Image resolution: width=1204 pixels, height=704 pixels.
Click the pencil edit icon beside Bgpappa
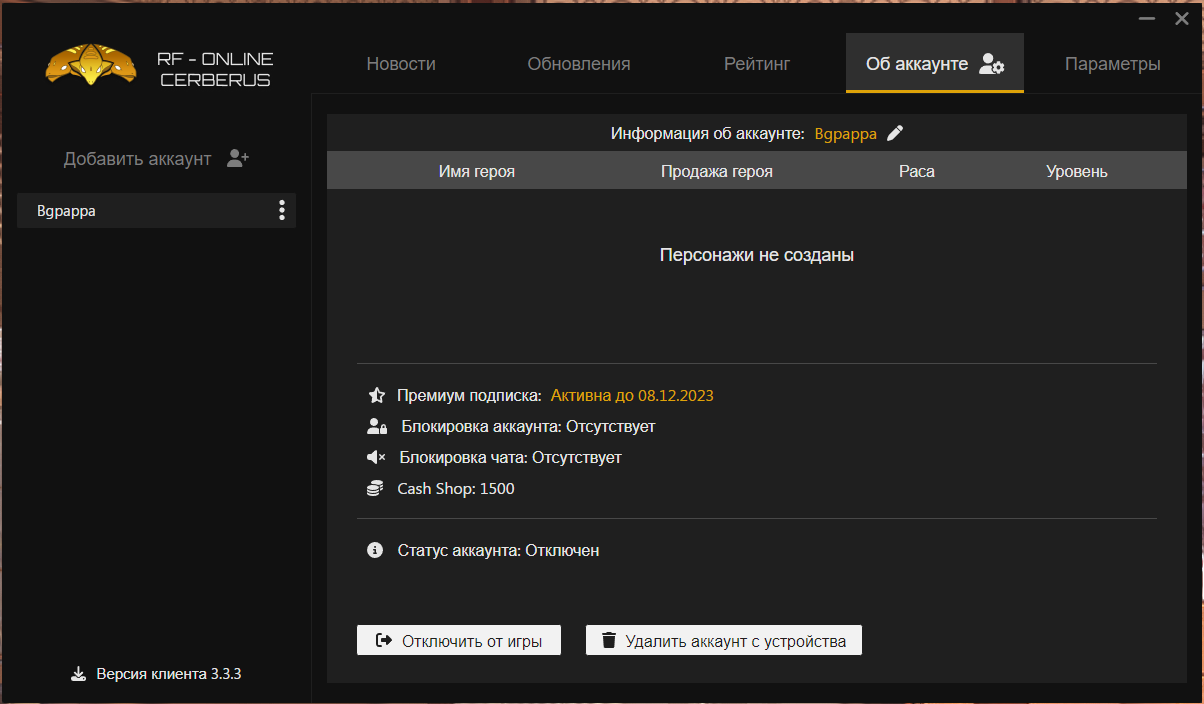[x=895, y=133]
